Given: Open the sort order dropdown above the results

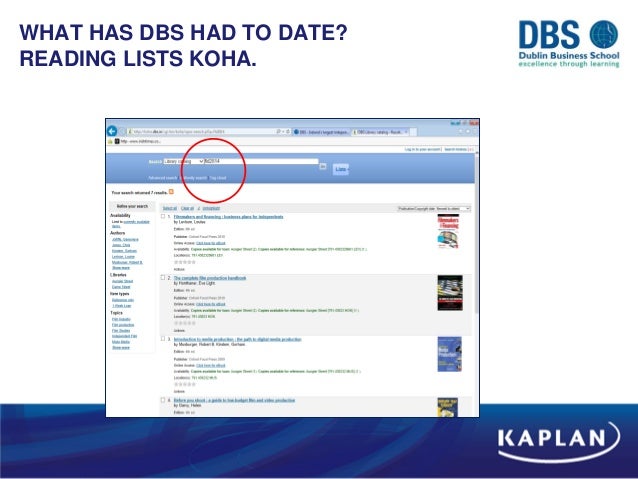Looking at the screenshot, I should click(x=434, y=208).
